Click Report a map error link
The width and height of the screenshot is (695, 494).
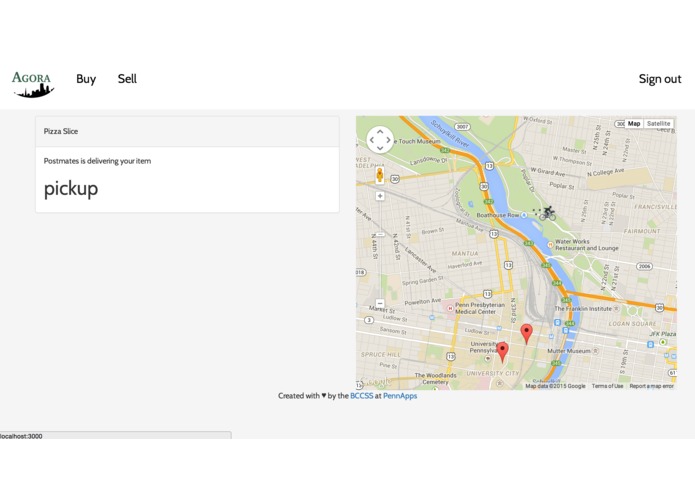tap(652, 386)
